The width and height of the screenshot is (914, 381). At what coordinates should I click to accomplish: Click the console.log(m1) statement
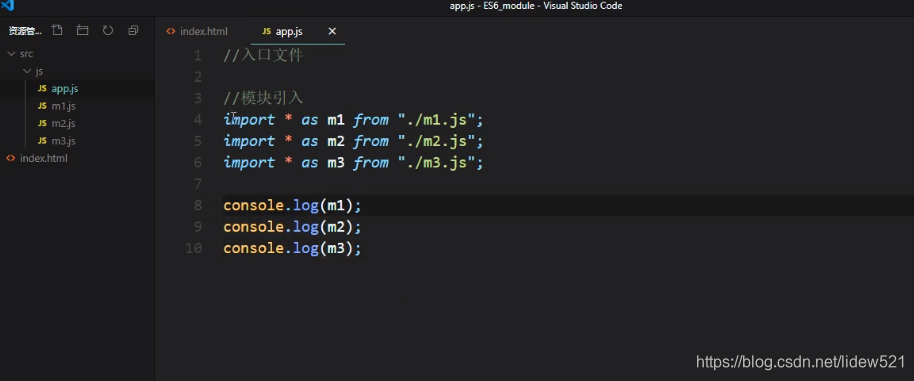click(x=292, y=206)
